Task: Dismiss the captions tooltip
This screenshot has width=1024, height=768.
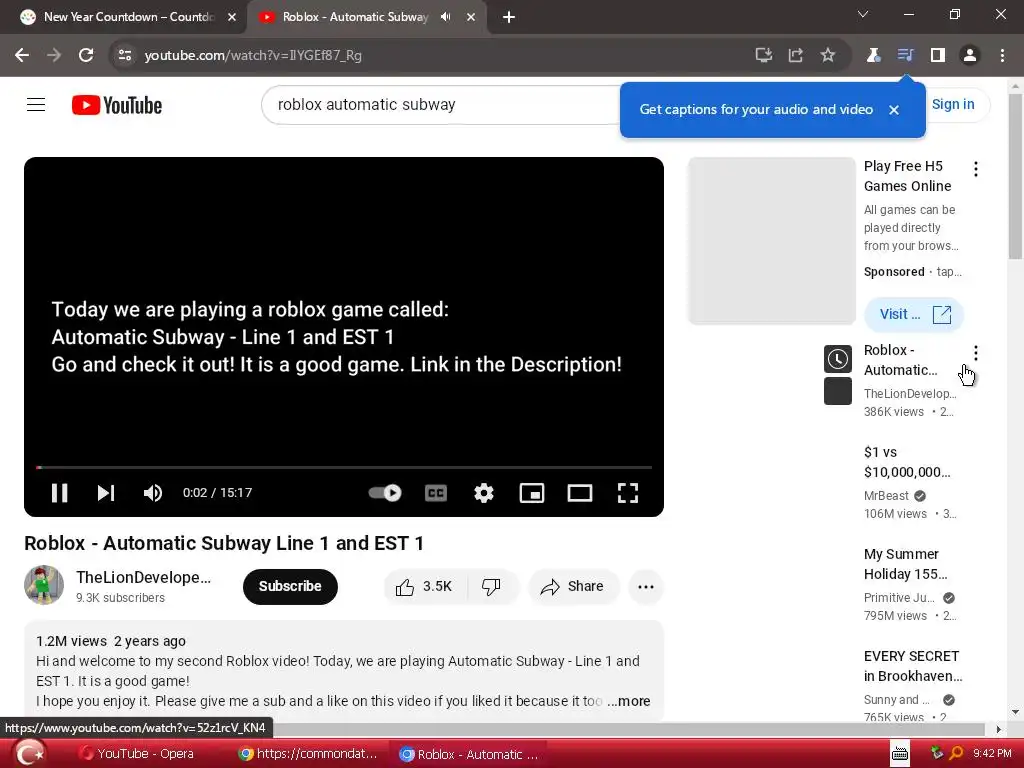Action: coord(894,110)
